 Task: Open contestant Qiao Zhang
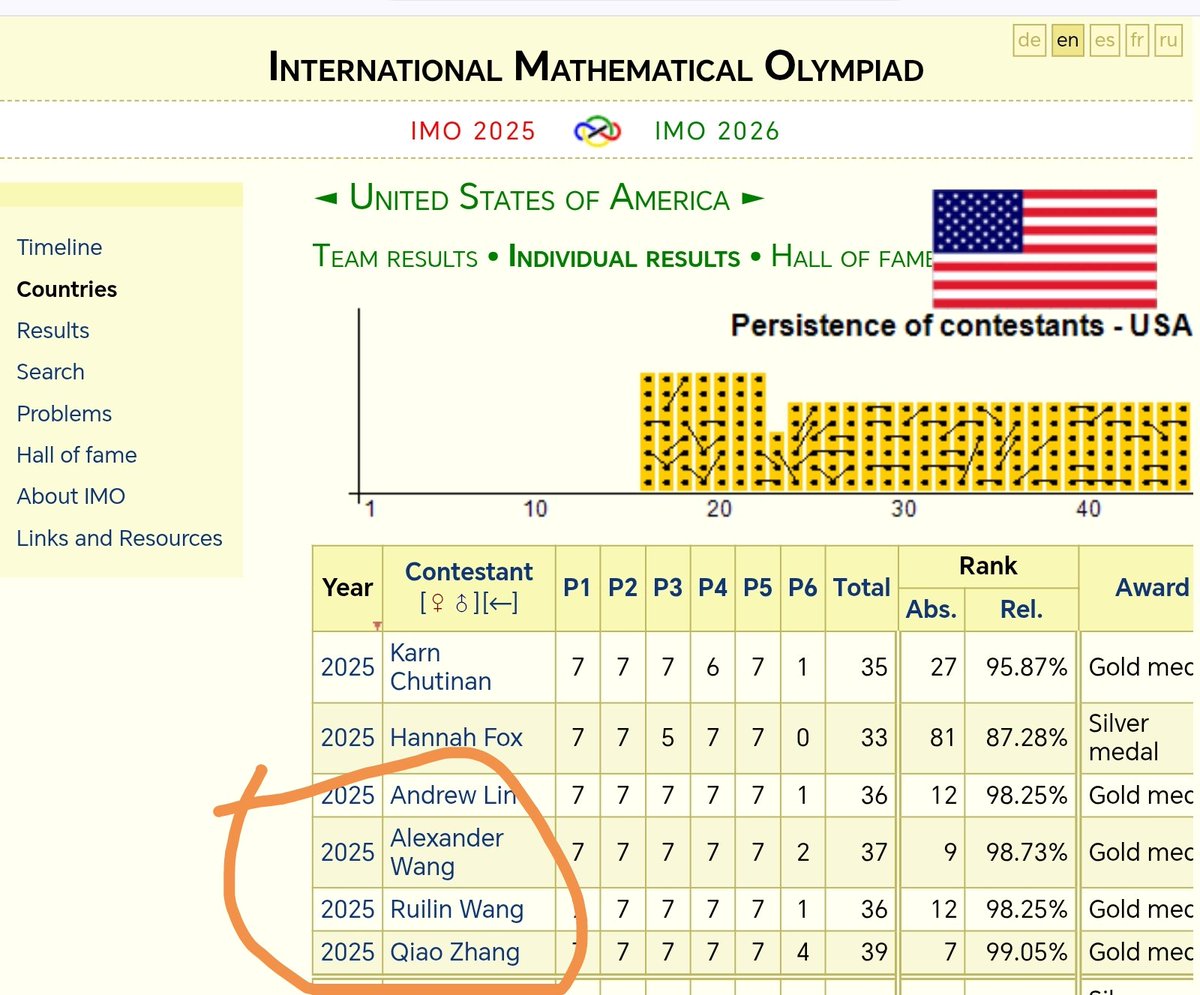point(455,951)
